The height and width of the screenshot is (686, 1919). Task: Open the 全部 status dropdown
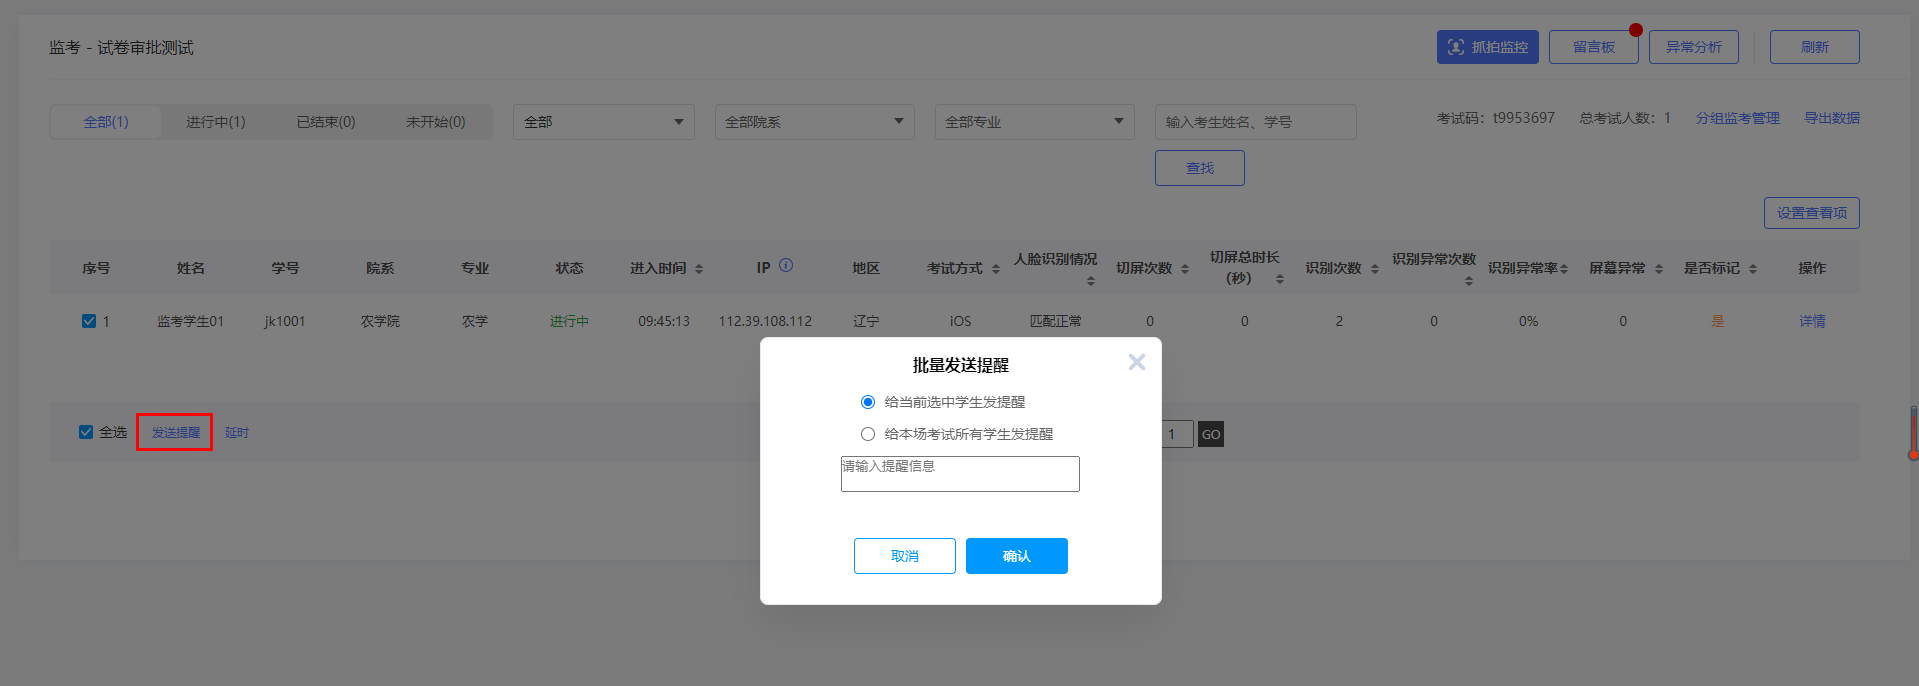click(x=603, y=122)
